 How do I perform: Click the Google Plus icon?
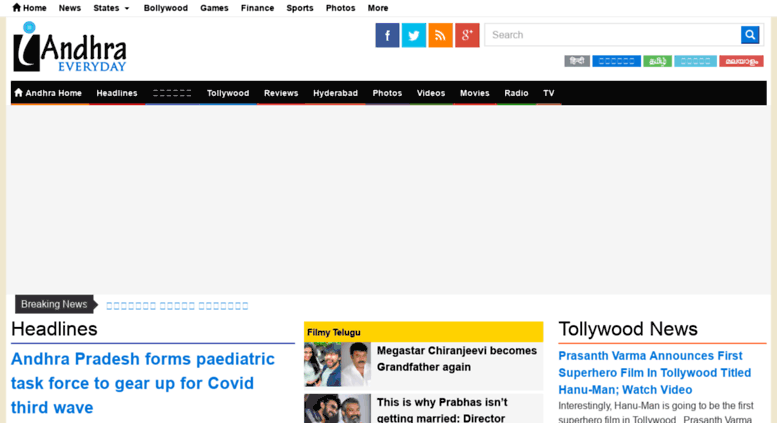click(467, 35)
